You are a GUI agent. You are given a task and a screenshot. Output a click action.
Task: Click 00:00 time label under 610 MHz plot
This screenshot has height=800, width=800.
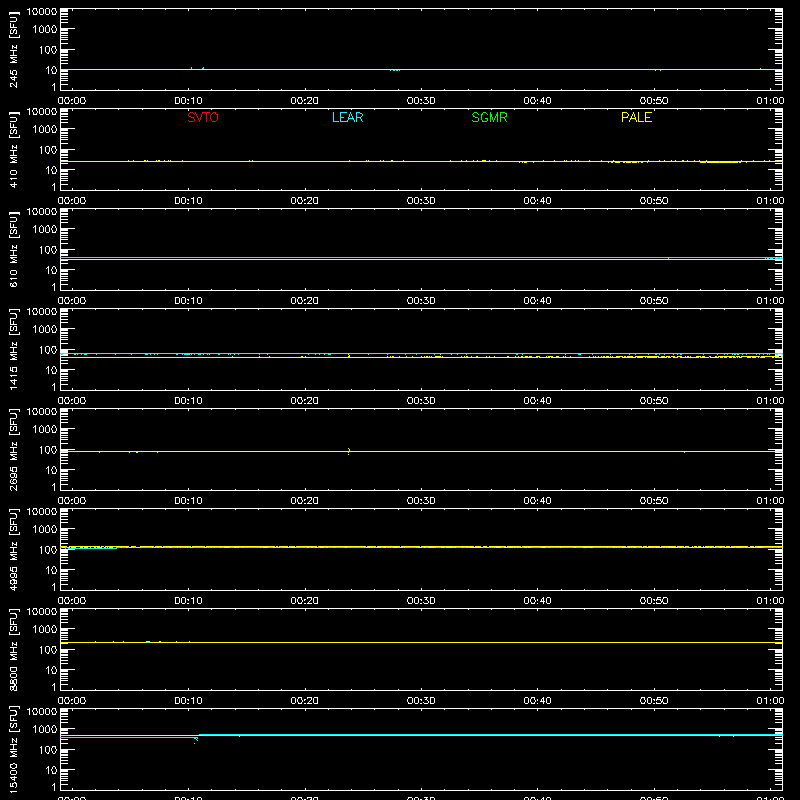[72, 301]
